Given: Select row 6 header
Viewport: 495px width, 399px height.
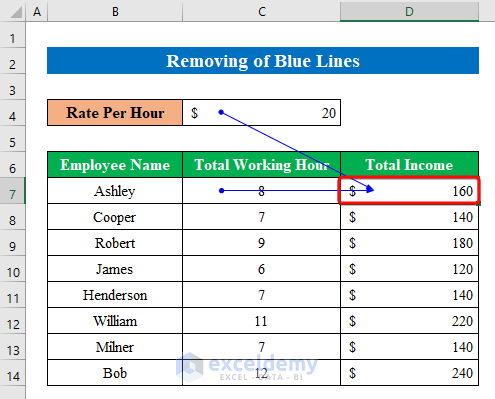Looking at the screenshot, I should (x=12, y=165).
